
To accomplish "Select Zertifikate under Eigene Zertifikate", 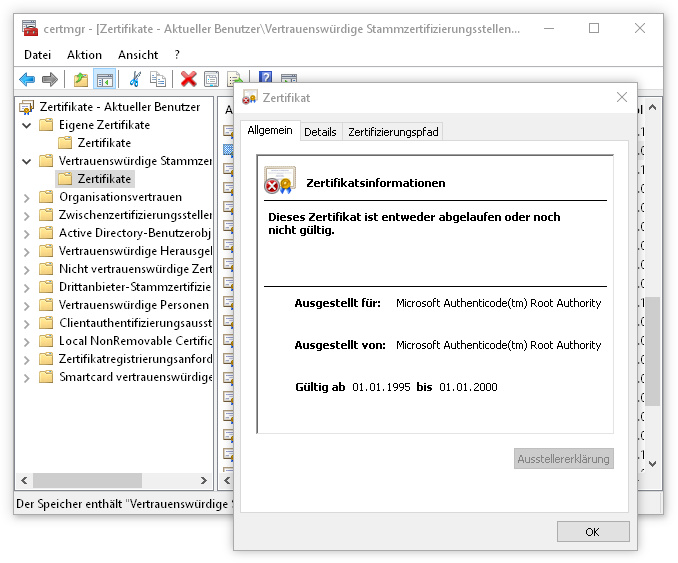I will pos(104,143).
